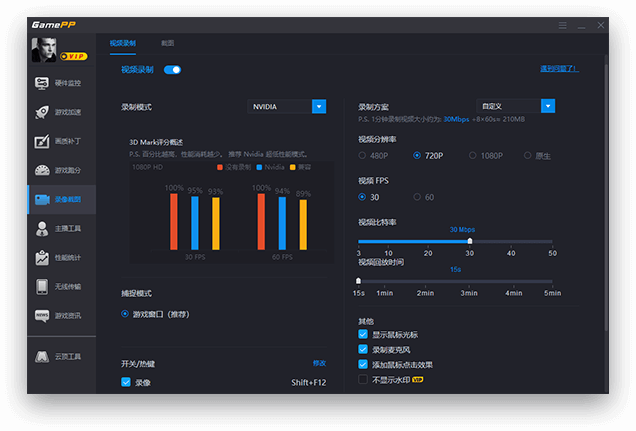This screenshot has width=636, height=431.
Task: Click the Shift+F12 hotkey value
Action: tap(309, 383)
